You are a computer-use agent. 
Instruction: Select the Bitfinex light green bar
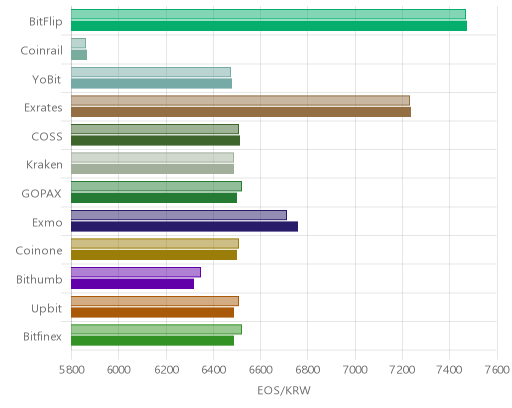(x=156, y=330)
